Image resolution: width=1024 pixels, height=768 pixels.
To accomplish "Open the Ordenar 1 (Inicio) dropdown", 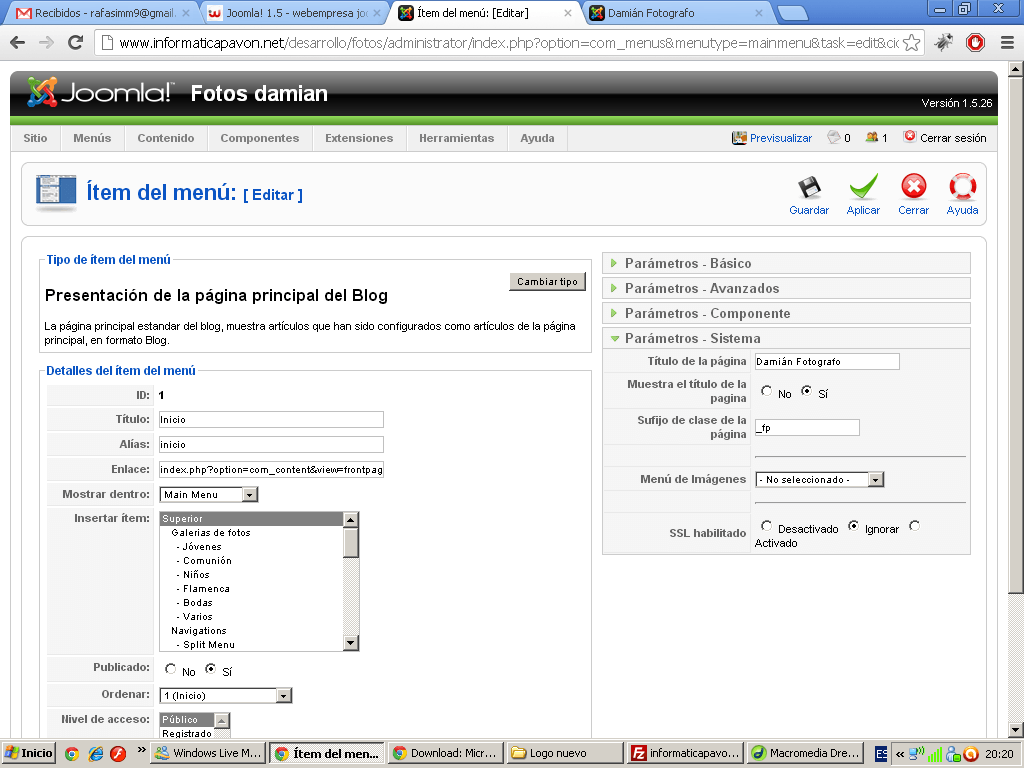I will point(225,696).
